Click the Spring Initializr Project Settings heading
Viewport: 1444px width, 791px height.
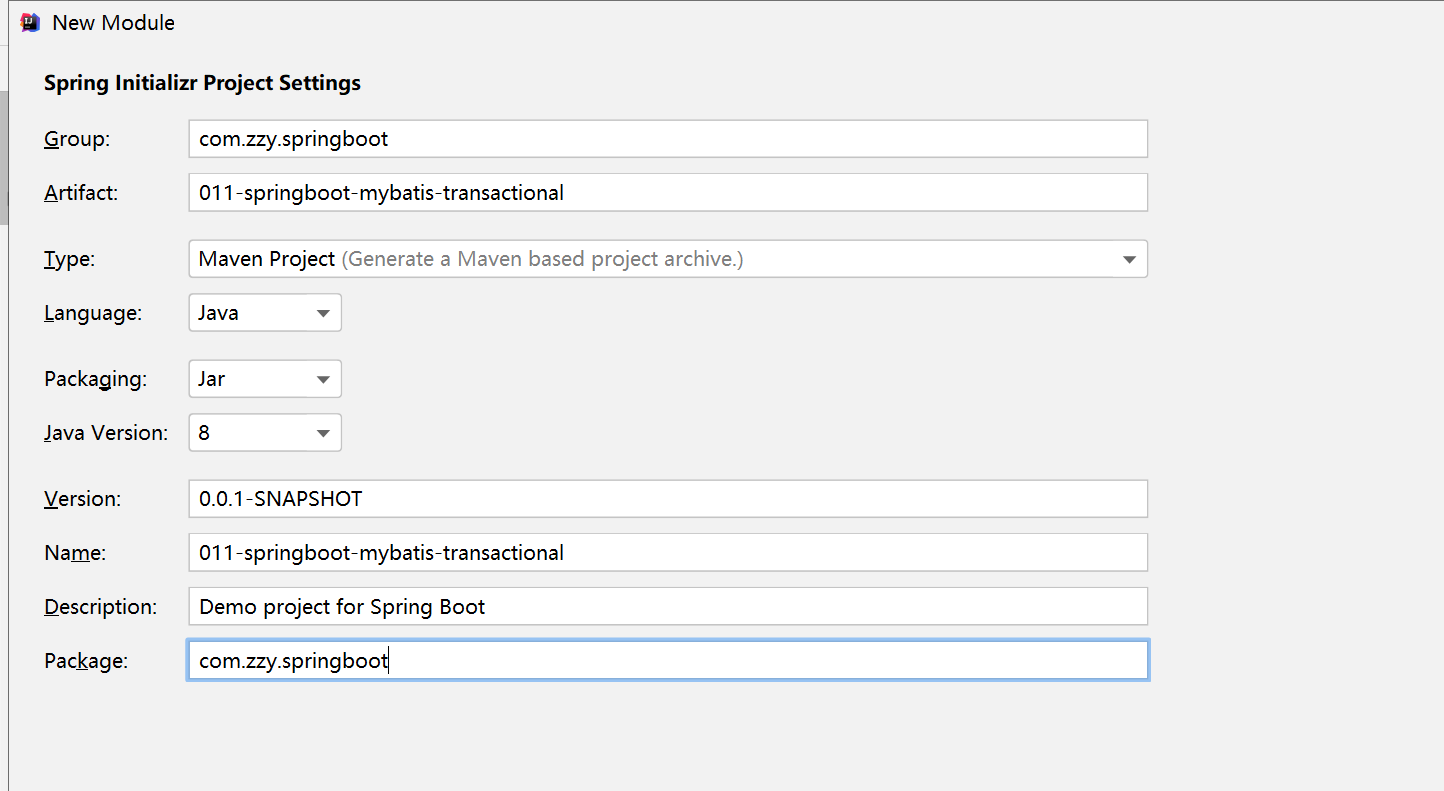202,83
